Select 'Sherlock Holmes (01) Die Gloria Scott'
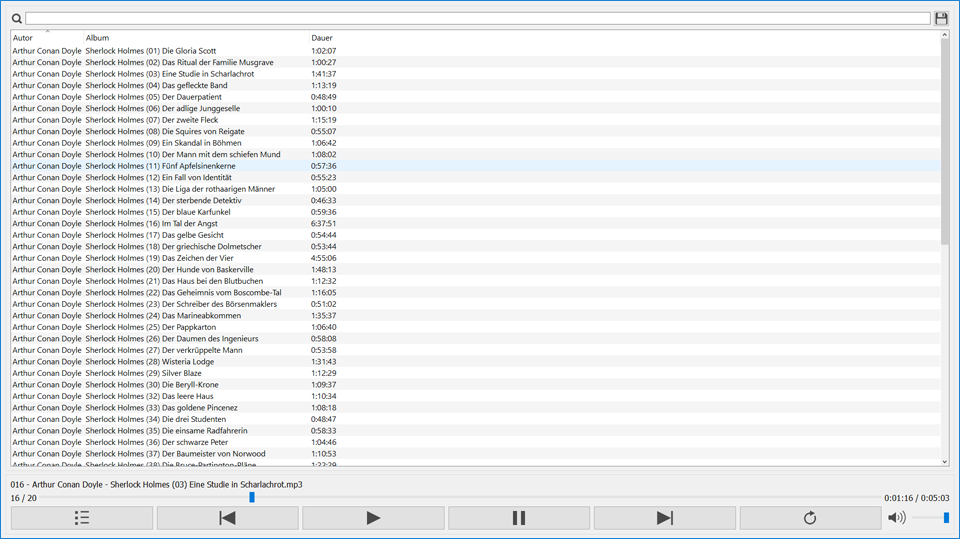 point(476,51)
